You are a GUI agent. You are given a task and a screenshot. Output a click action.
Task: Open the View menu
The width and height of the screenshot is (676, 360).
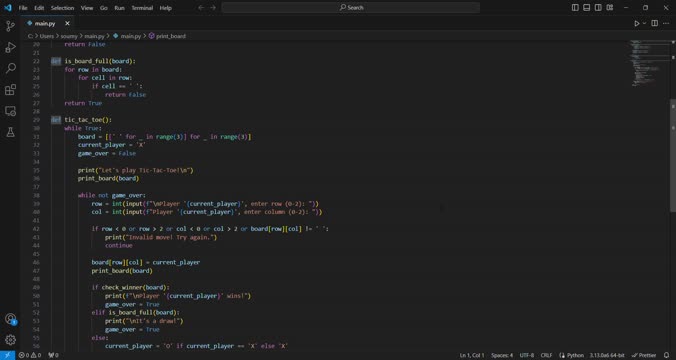click(x=87, y=8)
